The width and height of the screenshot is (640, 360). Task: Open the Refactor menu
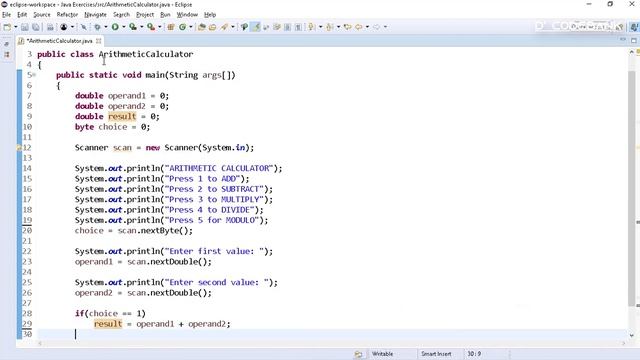(x=67, y=15)
